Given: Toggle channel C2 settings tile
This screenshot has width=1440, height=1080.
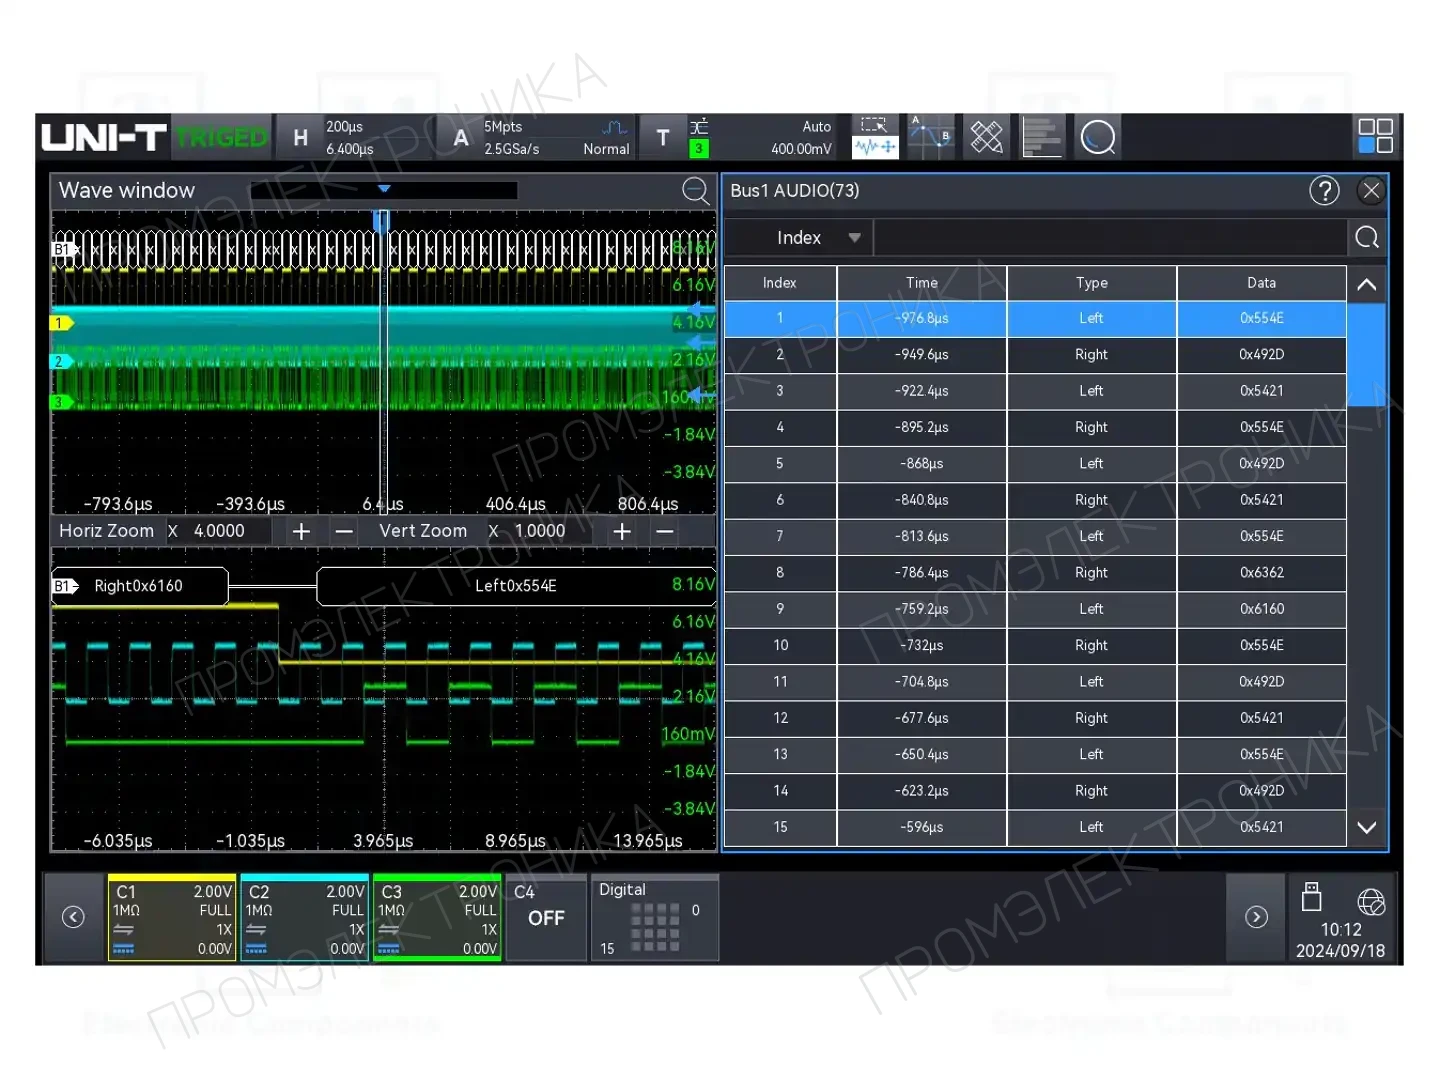Looking at the screenshot, I should coord(305,918).
